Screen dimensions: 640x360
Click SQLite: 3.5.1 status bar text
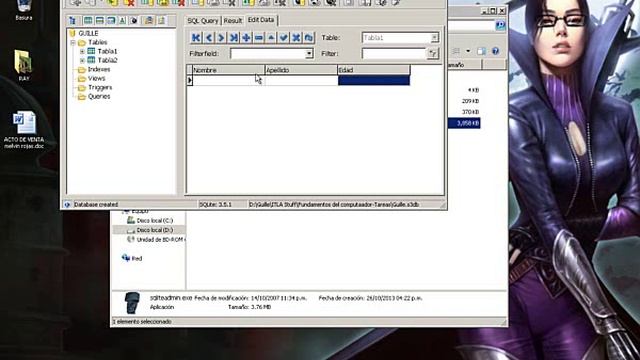click(215, 204)
